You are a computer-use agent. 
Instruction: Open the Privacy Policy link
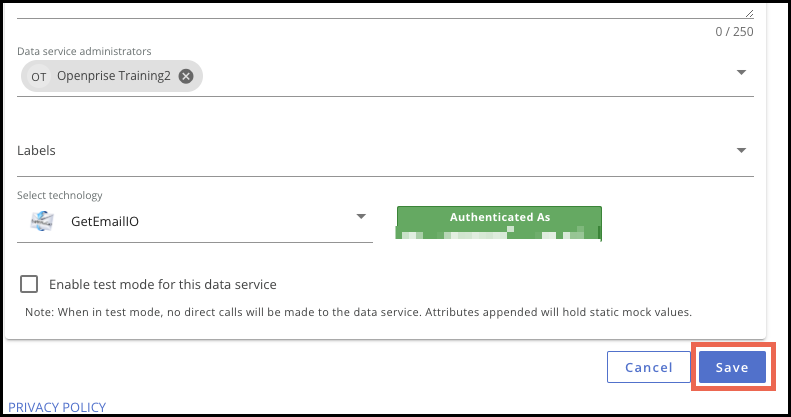pyautogui.click(x=57, y=407)
